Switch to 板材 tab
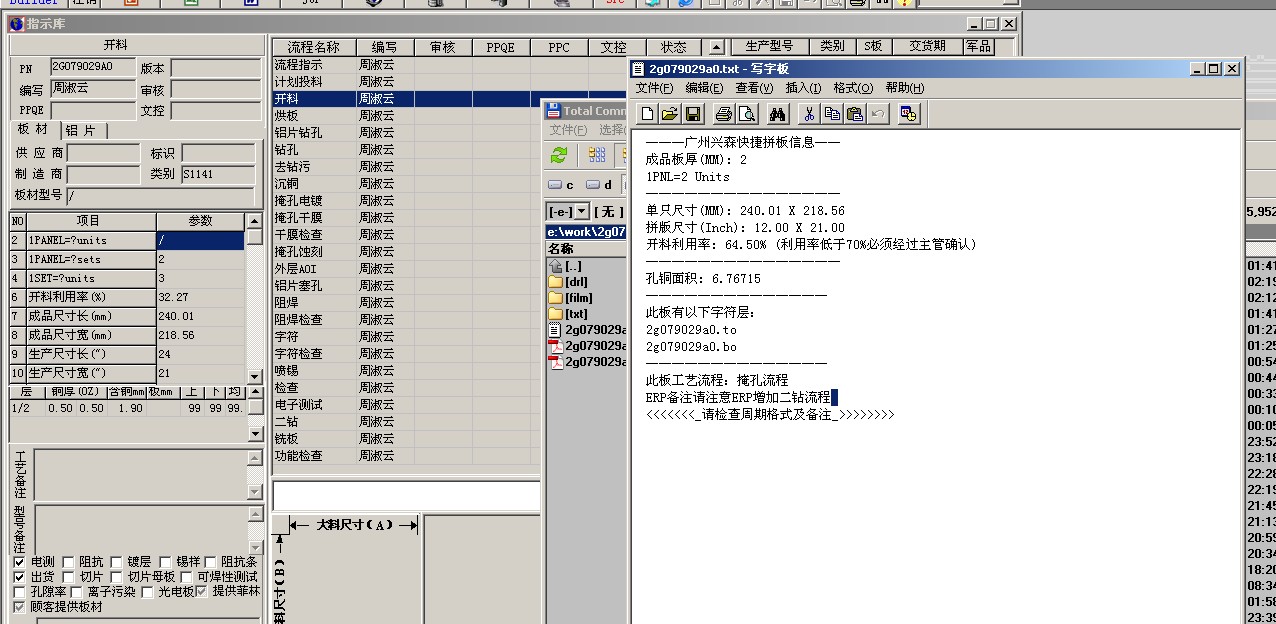The width and height of the screenshot is (1276, 624). point(33,130)
